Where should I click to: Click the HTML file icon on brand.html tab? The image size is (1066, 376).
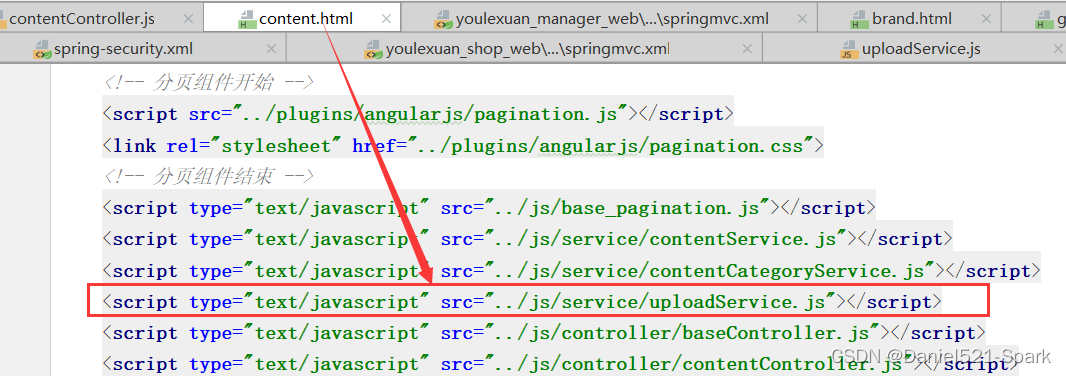tap(859, 20)
